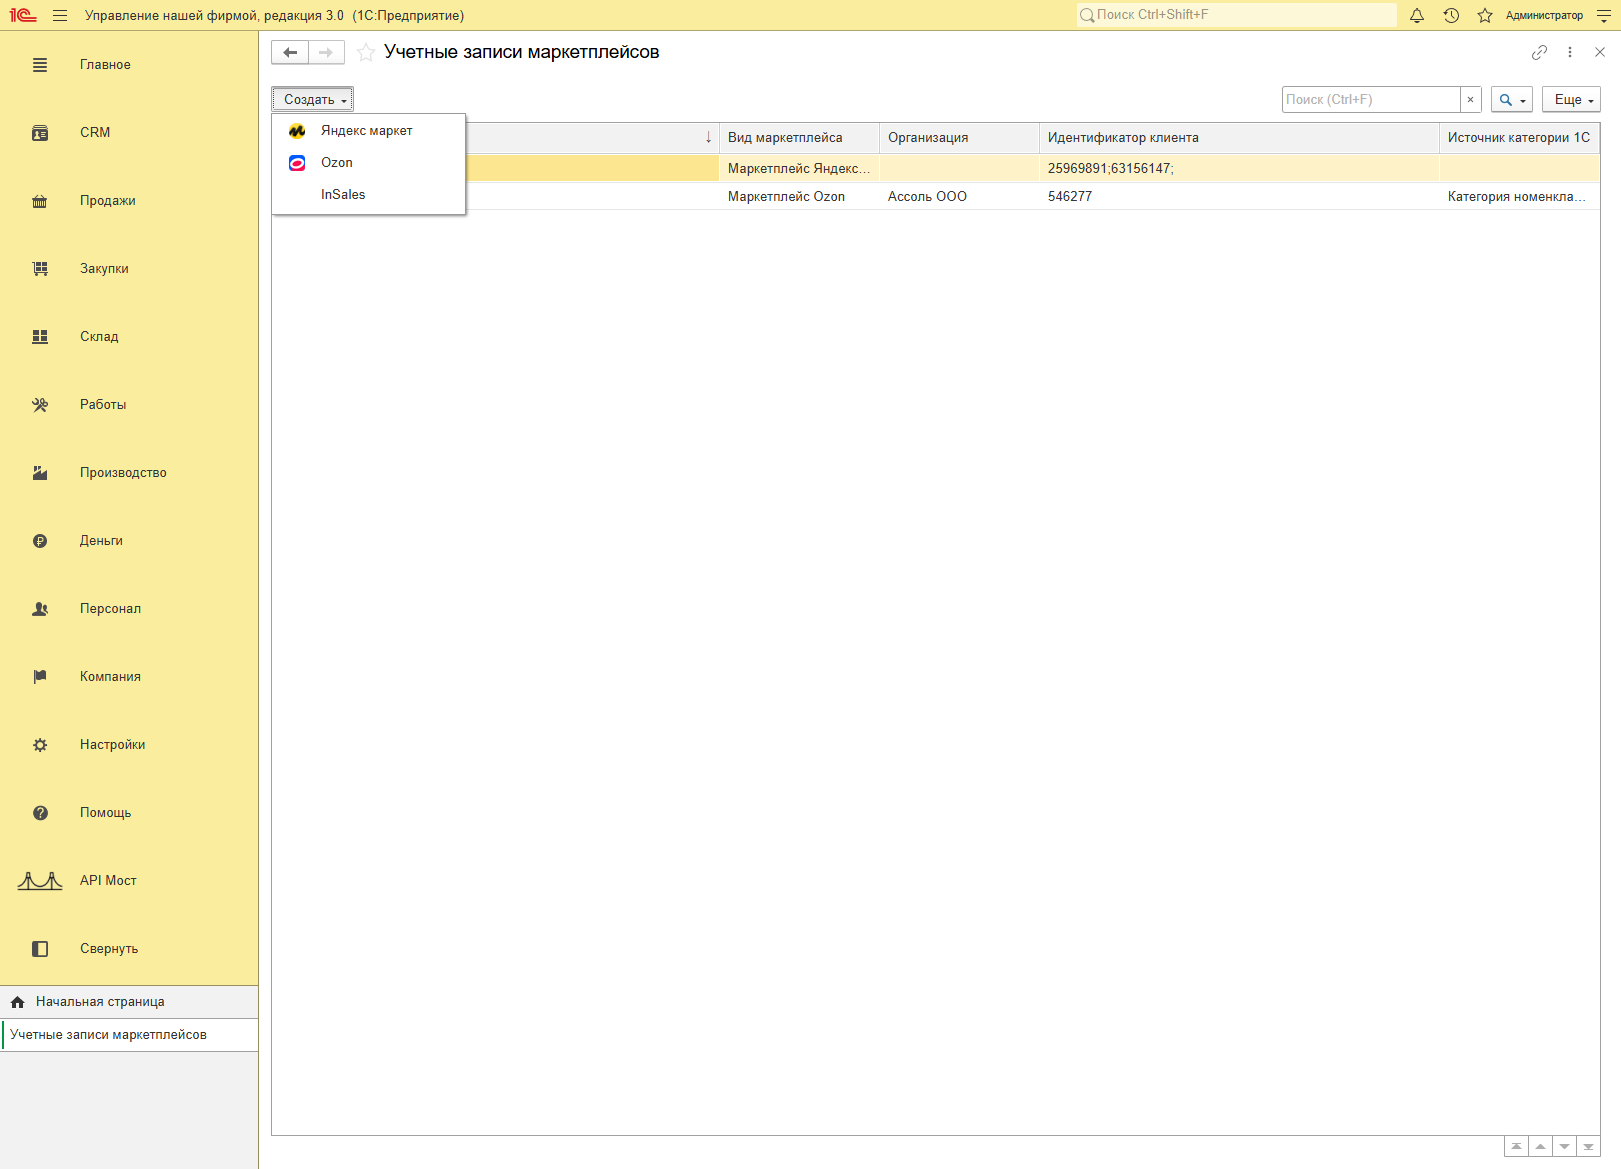Select client ID 25969891;63156147; cell
Image resolution: width=1621 pixels, height=1169 pixels.
pos(1239,169)
